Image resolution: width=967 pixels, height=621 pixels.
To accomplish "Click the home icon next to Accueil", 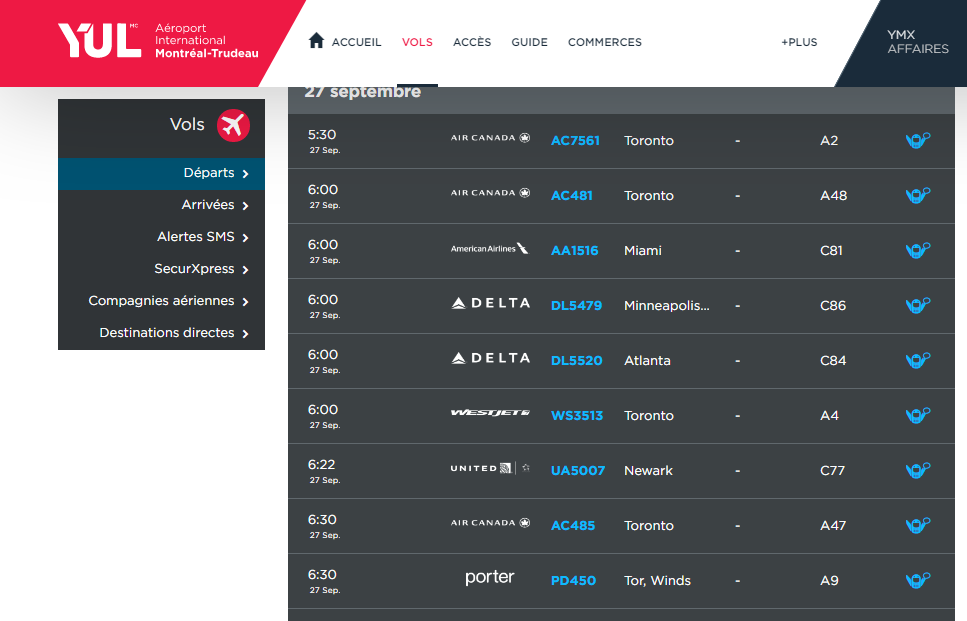I will click(x=317, y=41).
